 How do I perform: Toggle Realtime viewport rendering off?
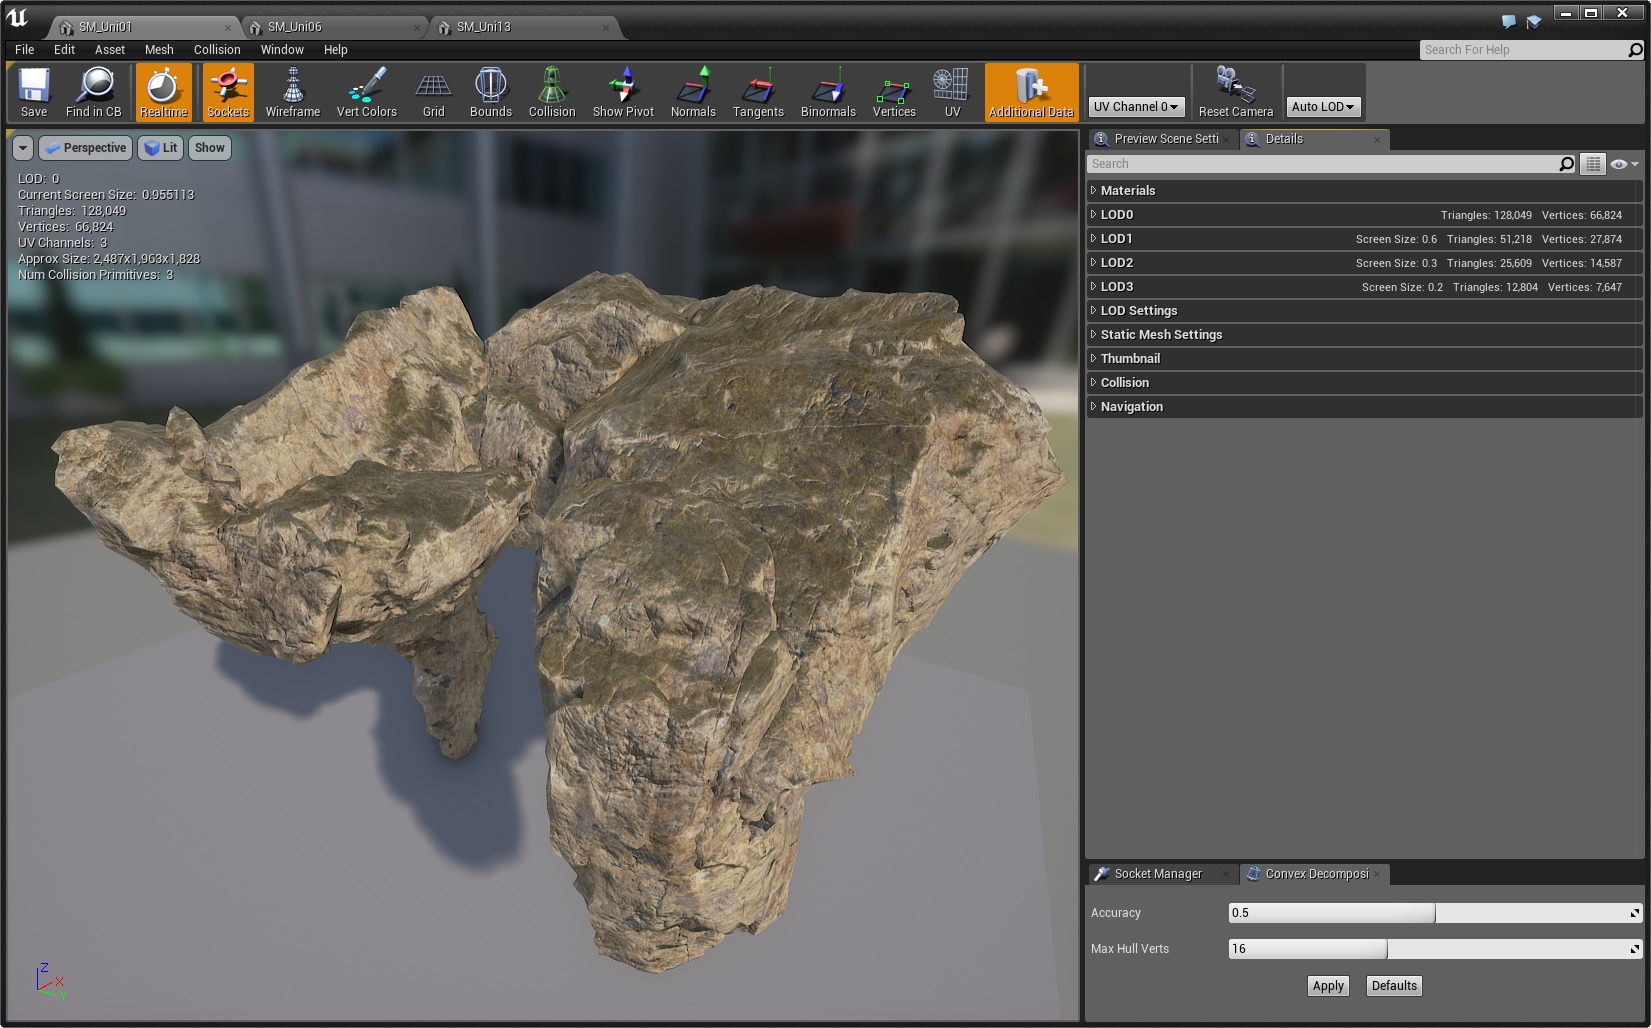pos(163,92)
